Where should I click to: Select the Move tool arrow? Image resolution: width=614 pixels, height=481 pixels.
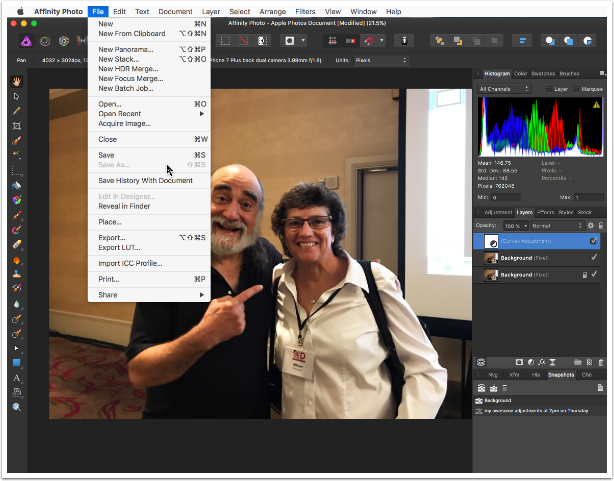tap(17, 96)
